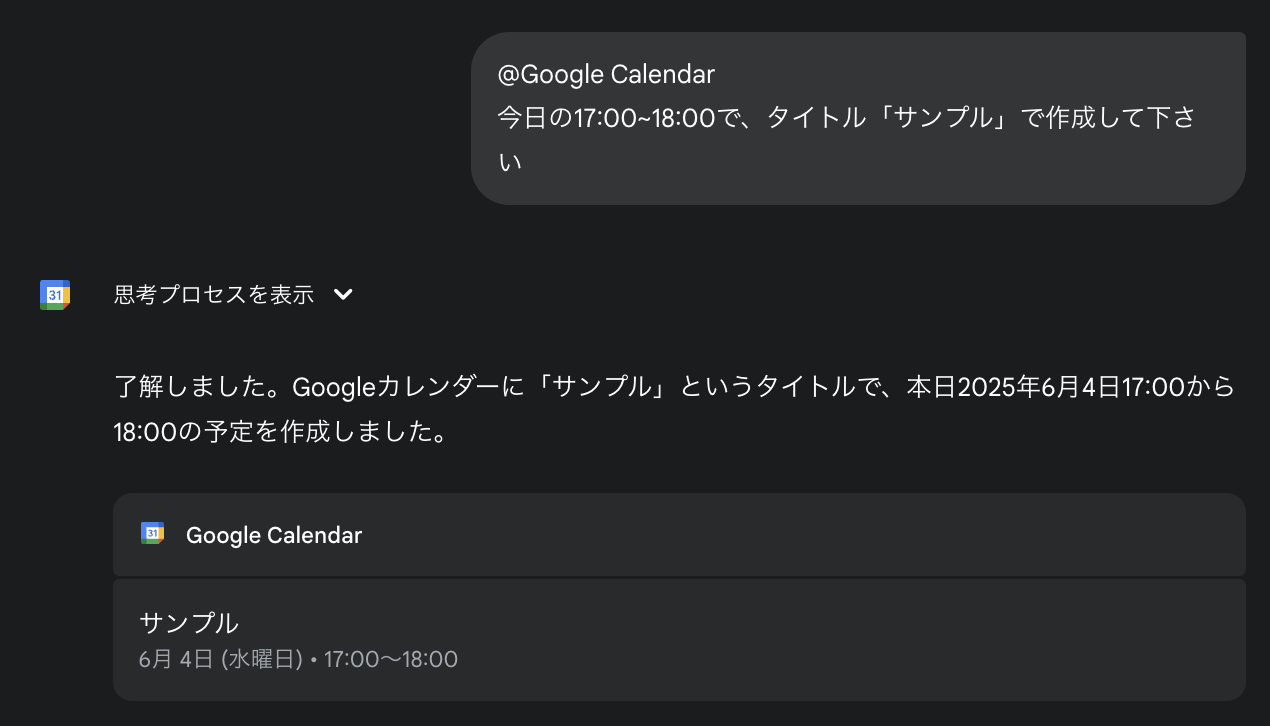Open the サンプル event title in the card
This screenshot has height=726, width=1270.
[189, 622]
